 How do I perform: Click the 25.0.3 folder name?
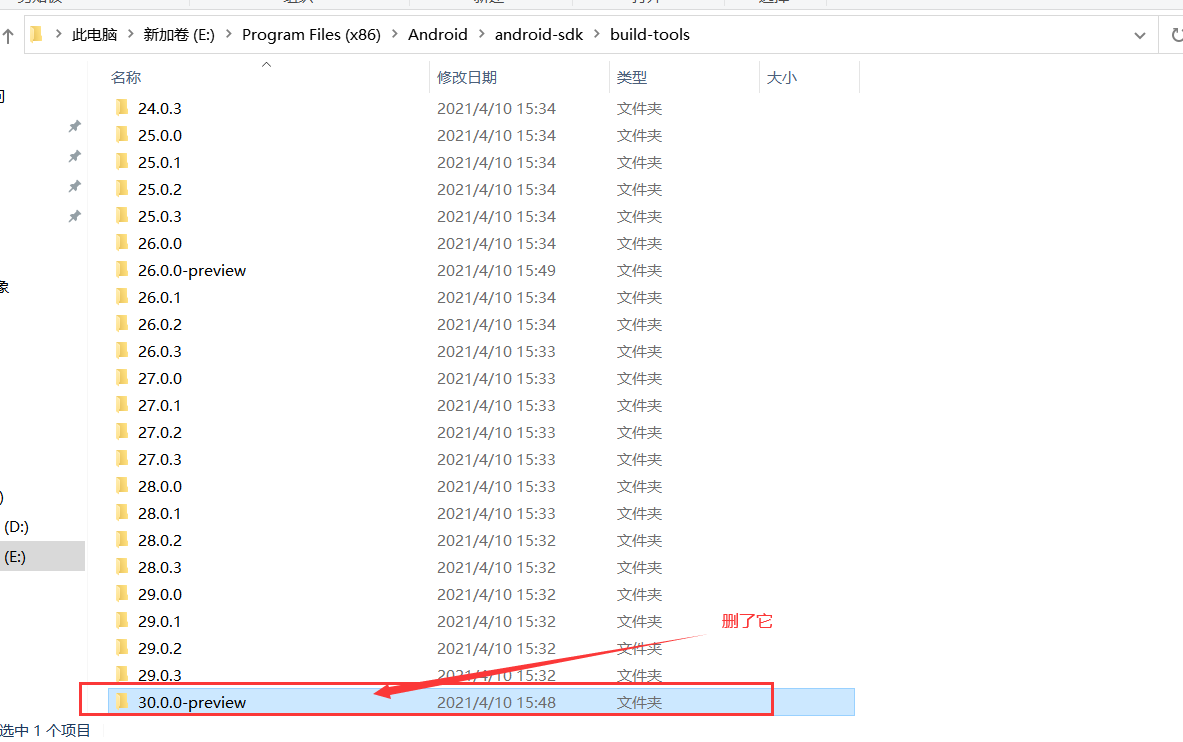pos(160,217)
